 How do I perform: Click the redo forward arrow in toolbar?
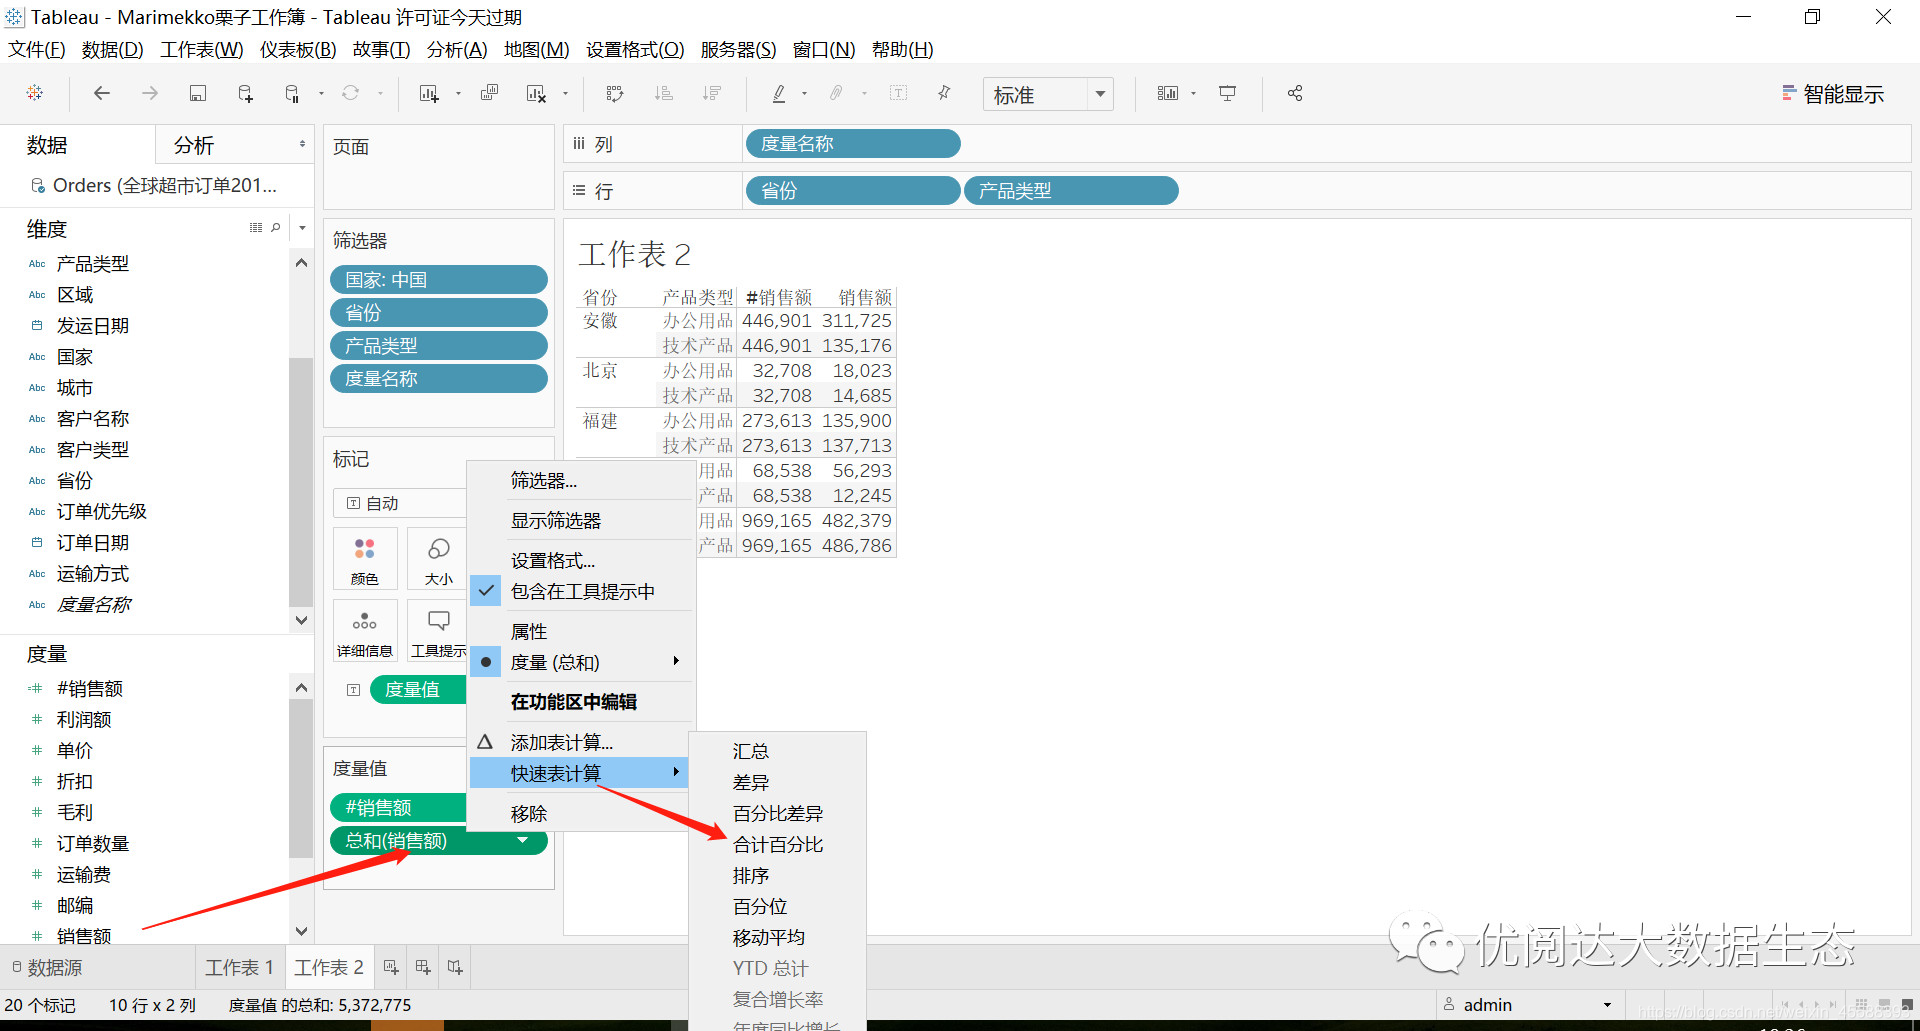click(150, 93)
